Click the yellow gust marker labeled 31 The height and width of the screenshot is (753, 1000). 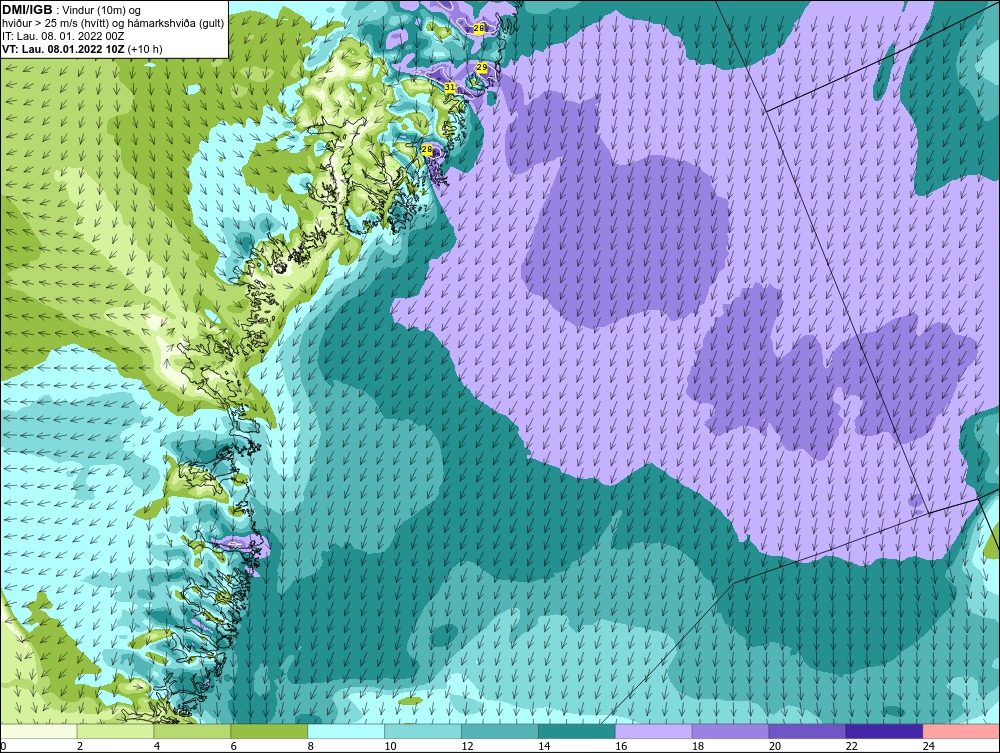pyautogui.click(x=450, y=87)
